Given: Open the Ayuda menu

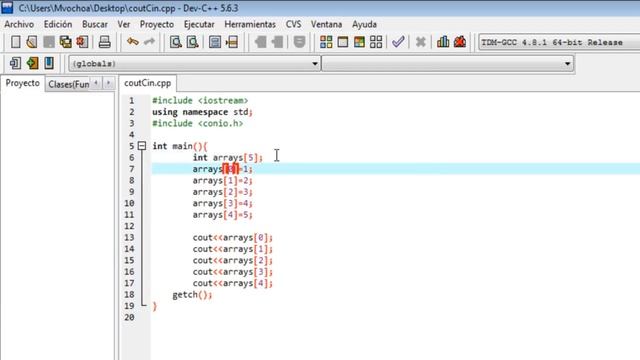Looking at the screenshot, I should tap(364, 24).
